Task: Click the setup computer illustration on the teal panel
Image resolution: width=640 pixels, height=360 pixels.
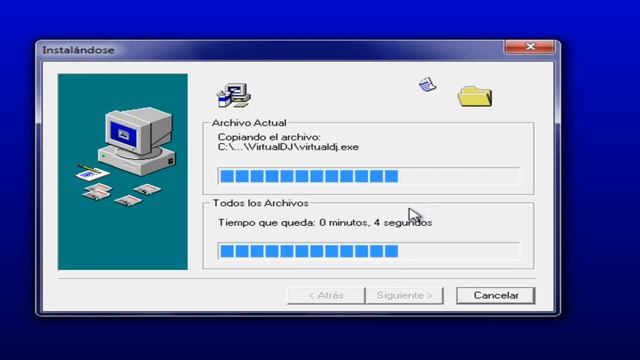Action: (x=126, y=157)
